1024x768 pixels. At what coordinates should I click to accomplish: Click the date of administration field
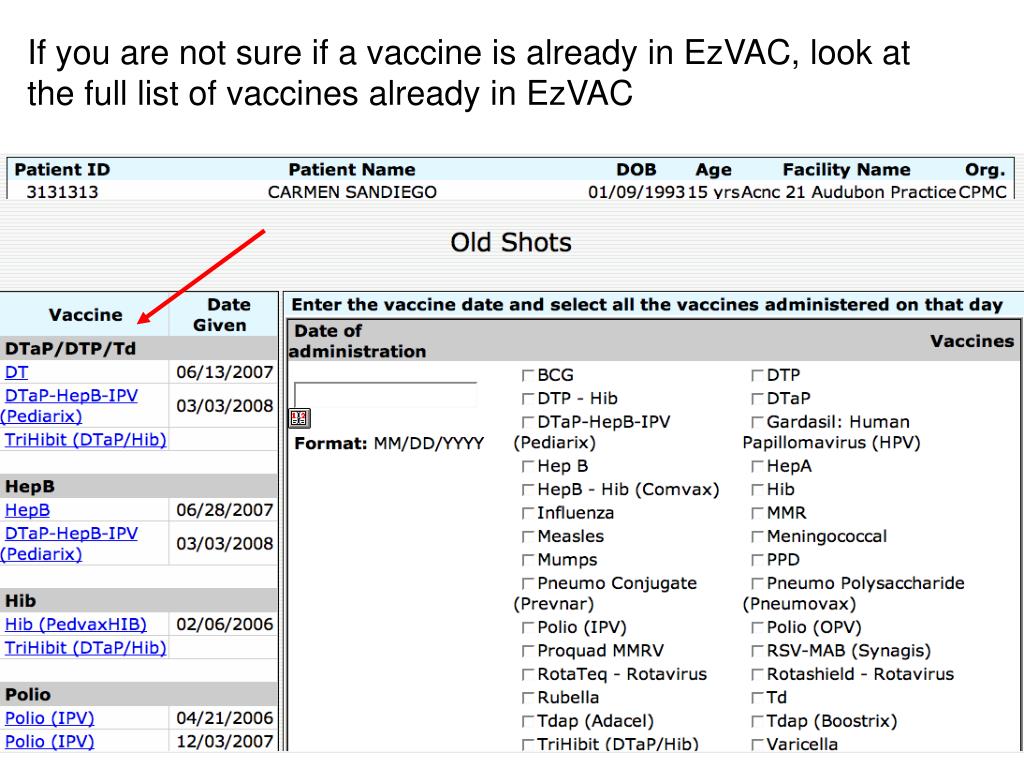click(x=386, y=394)
